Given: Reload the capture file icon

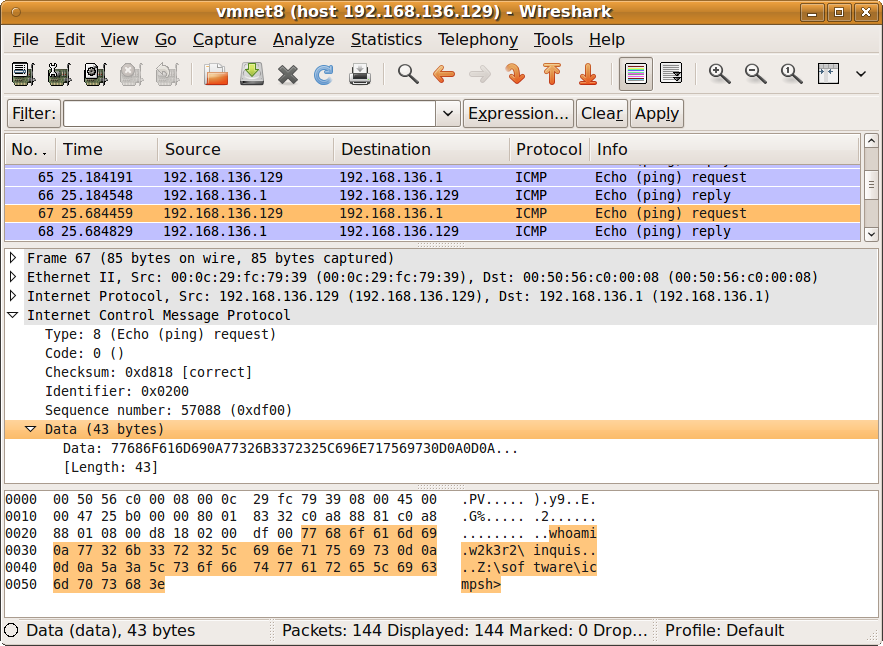Looking at the screenshot, I should click(x=324, y=74).
